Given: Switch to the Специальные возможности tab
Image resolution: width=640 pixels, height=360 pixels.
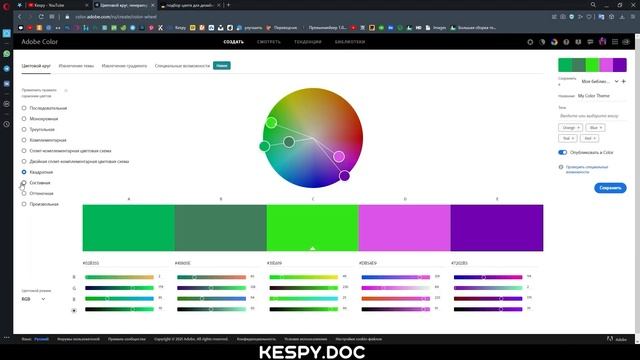Looking at the screenshot, I should (182, 66).
